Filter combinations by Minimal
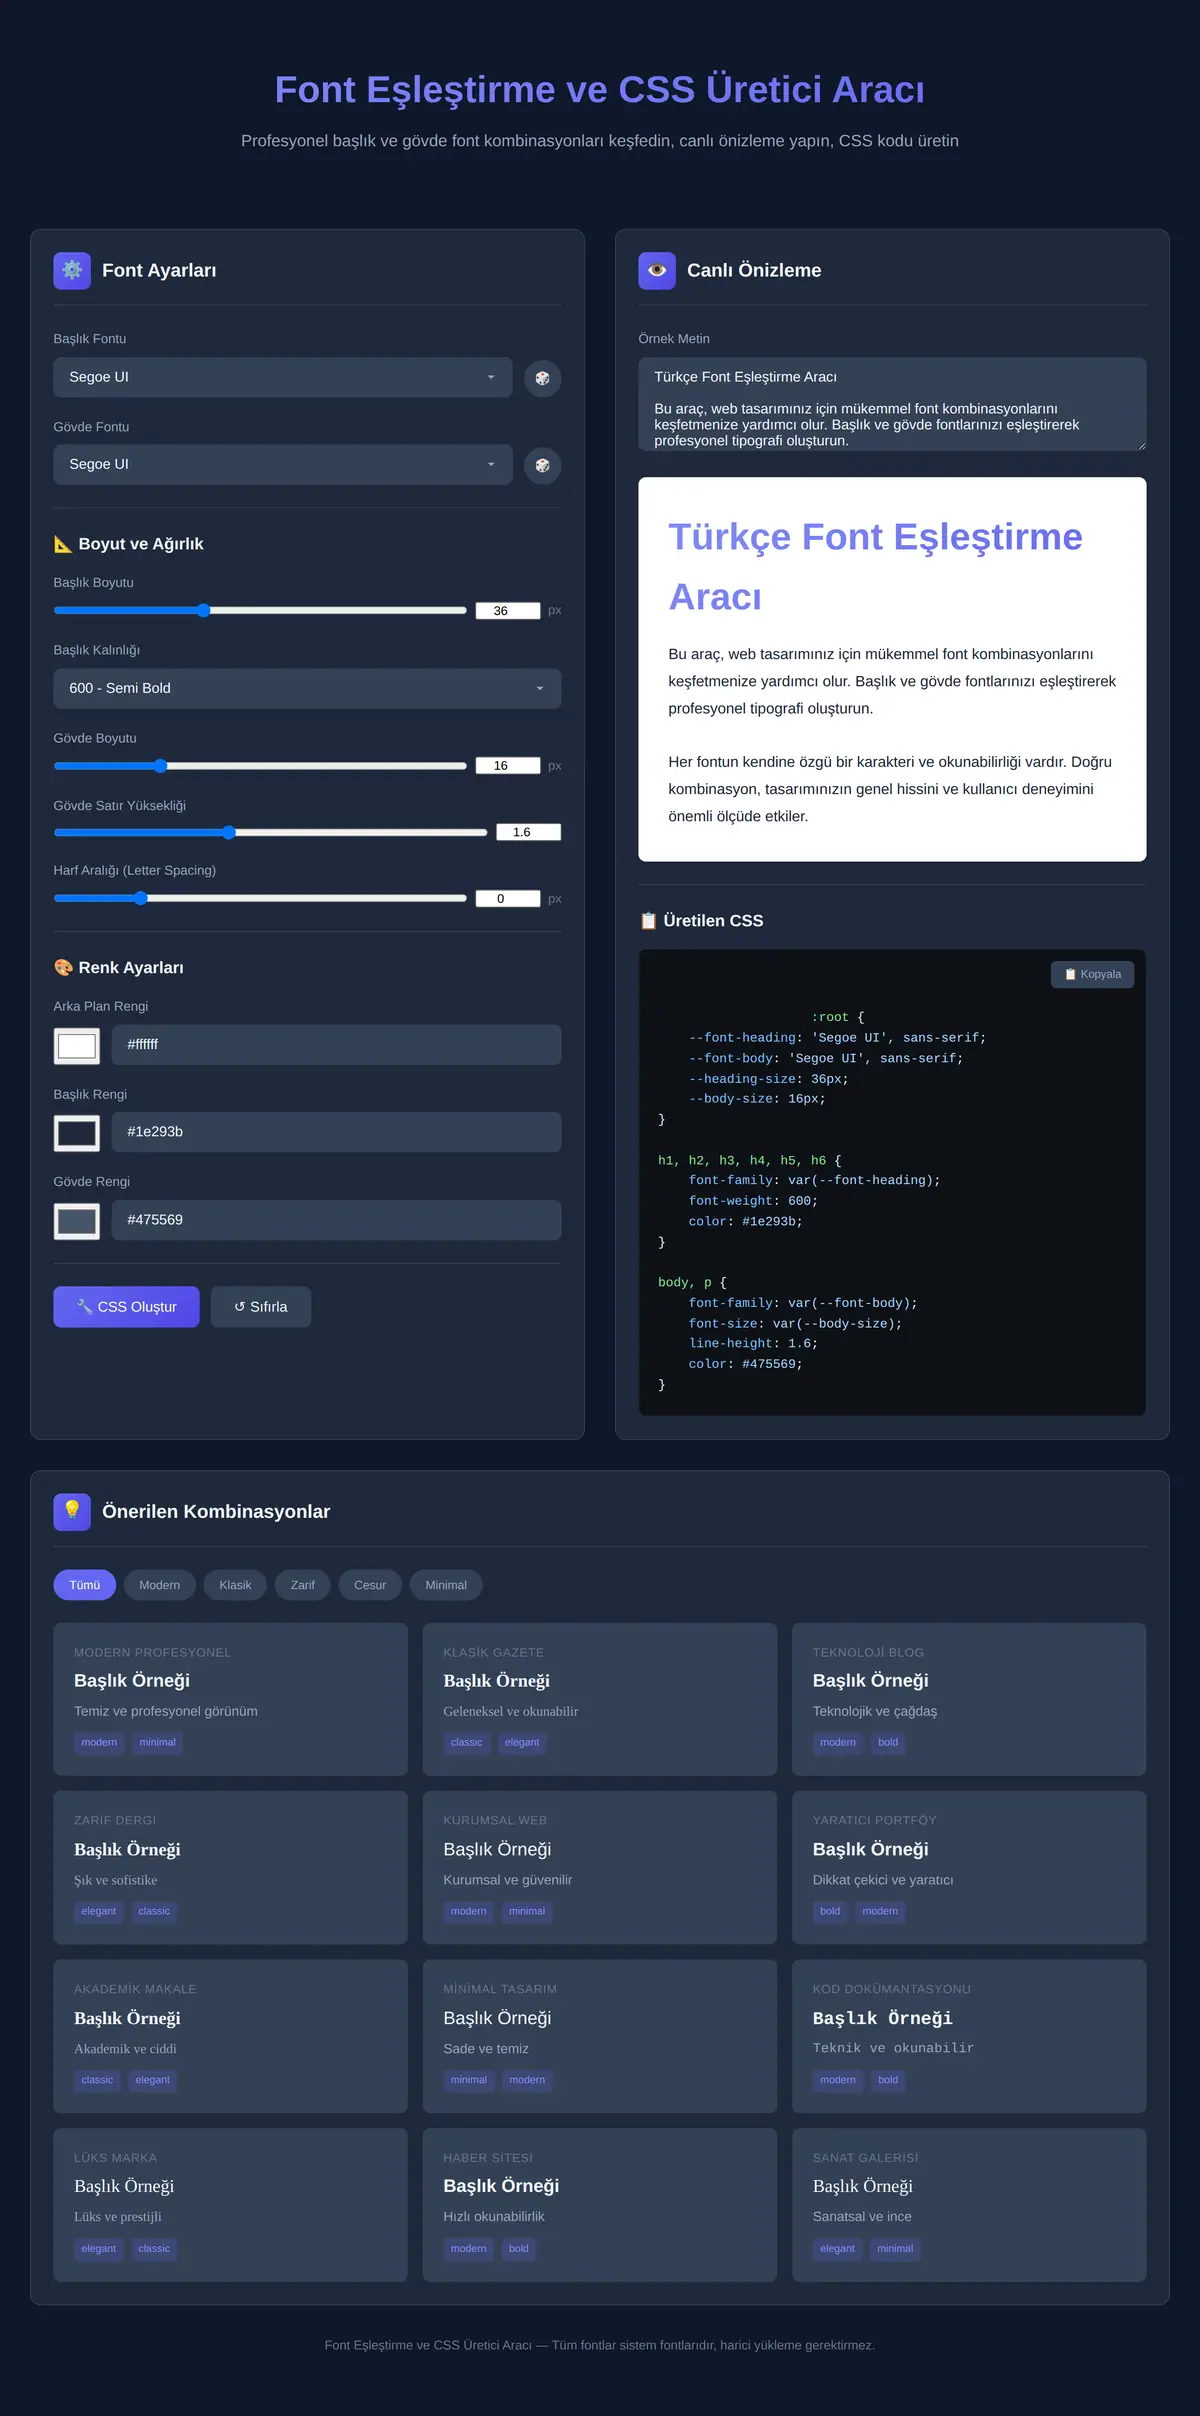The image size is (1200, 2416). coord(446,1585)
